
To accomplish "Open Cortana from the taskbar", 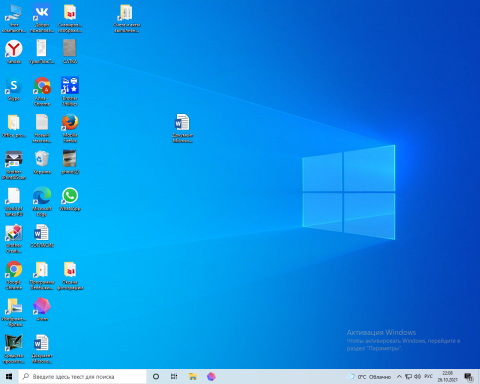I will coord(156,377).
